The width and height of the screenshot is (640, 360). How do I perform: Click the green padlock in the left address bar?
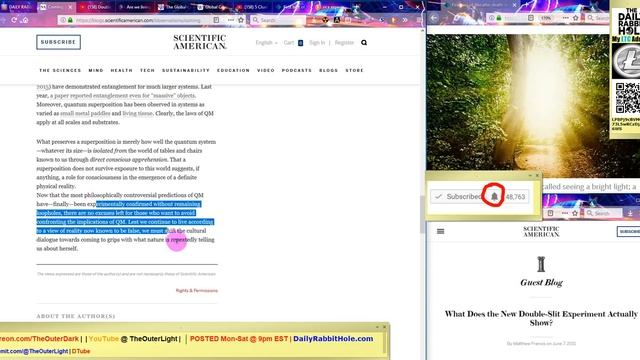click(70, 20)
